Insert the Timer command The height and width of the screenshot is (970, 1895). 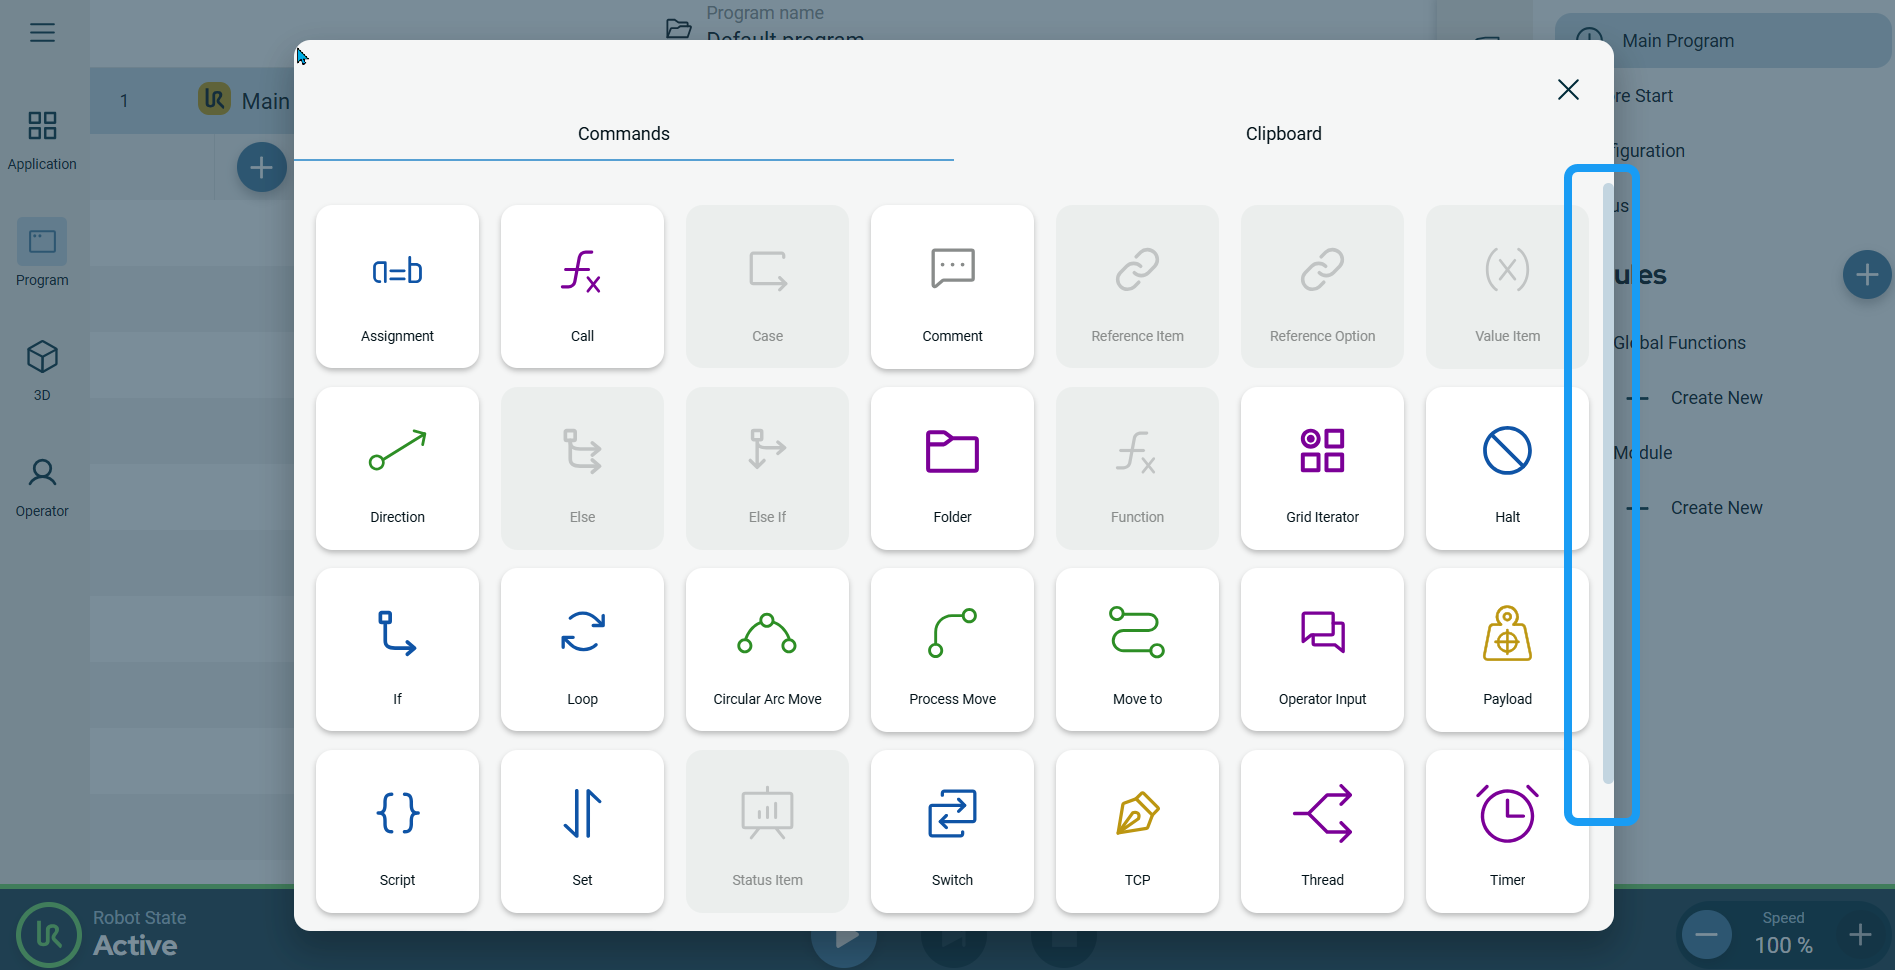1506,831
